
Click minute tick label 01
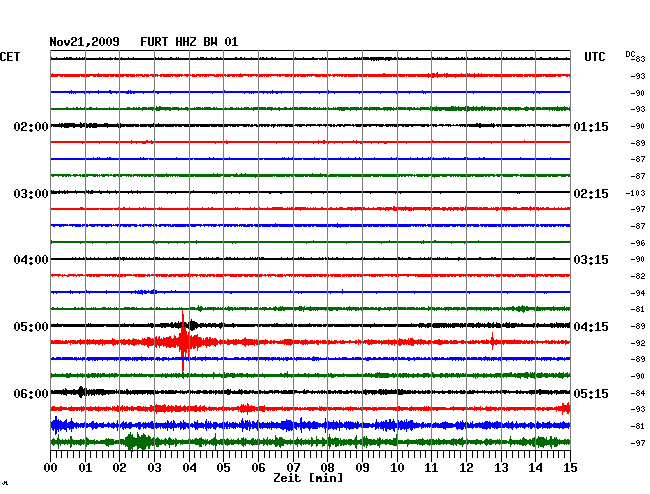[85, 468]
